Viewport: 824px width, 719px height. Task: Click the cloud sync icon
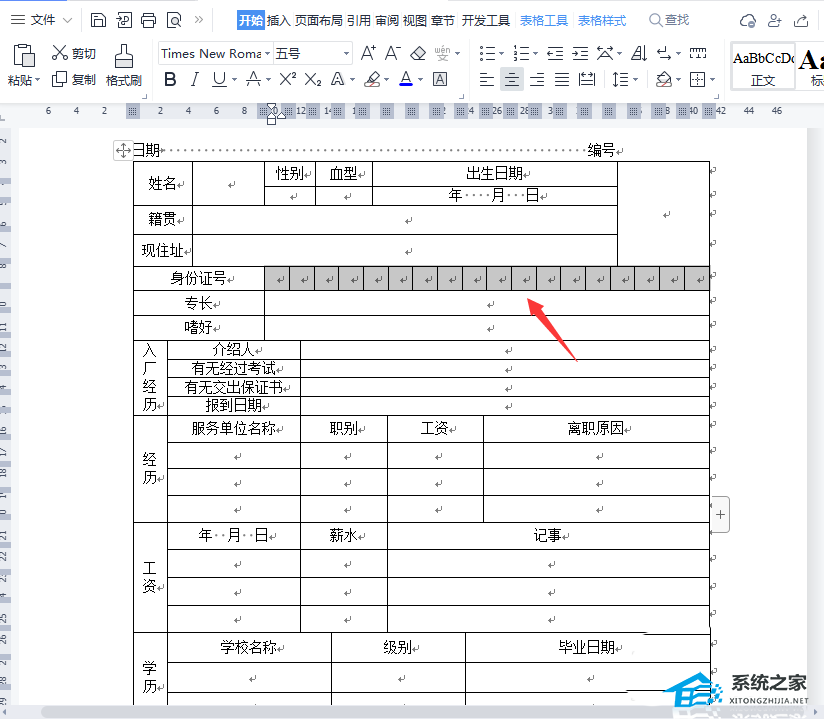pos(747,20)
